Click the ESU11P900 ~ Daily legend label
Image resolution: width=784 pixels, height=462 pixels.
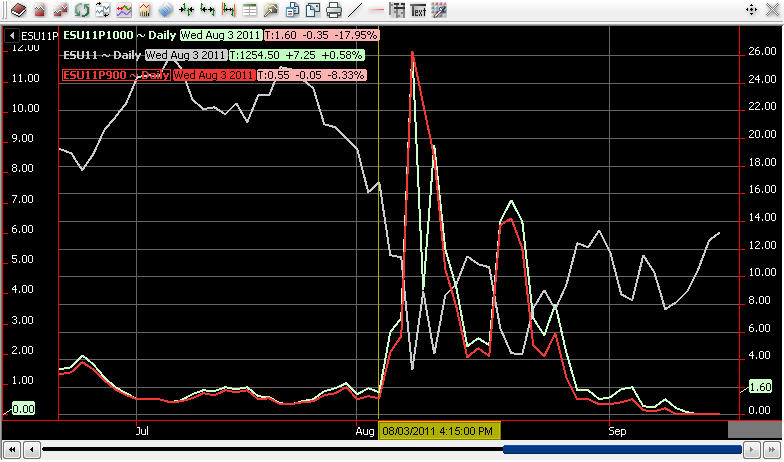[x=116, y=75]
